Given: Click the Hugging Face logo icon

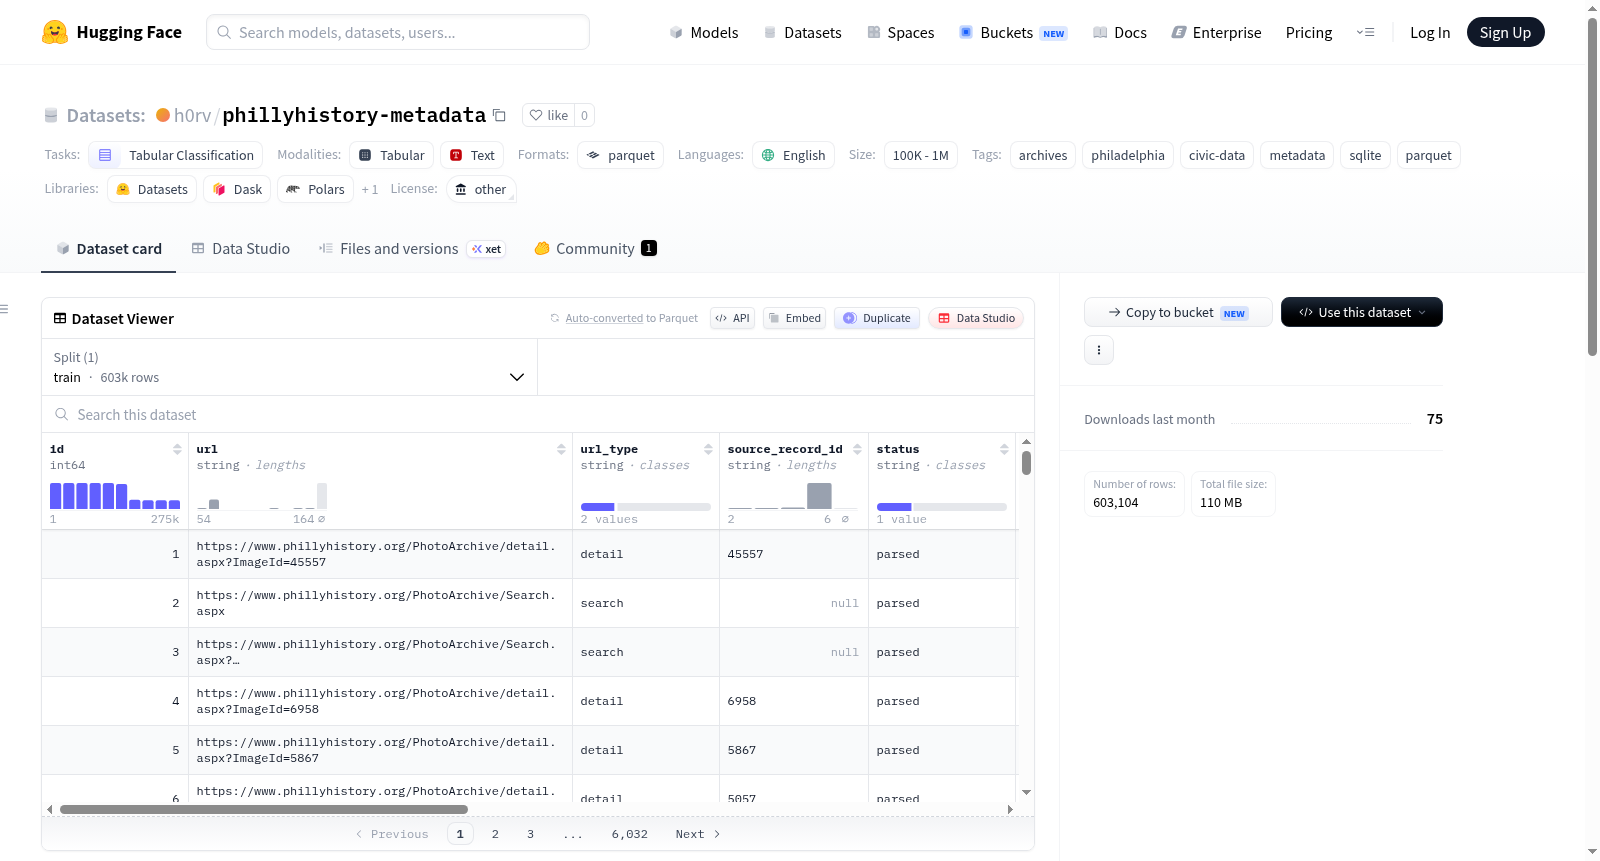Looking at the screenshot, I should tap(55, 32).
